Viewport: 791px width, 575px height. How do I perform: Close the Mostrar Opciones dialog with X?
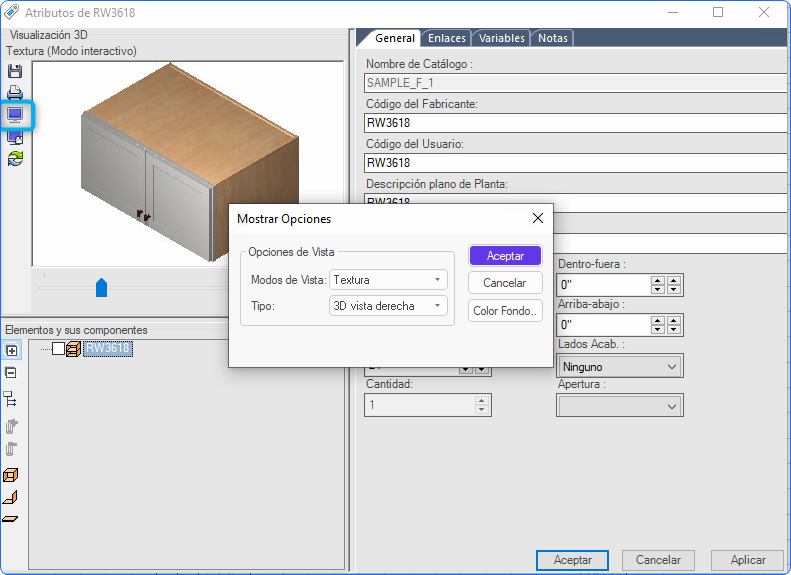pyautogui.click(x=538, y=218)
